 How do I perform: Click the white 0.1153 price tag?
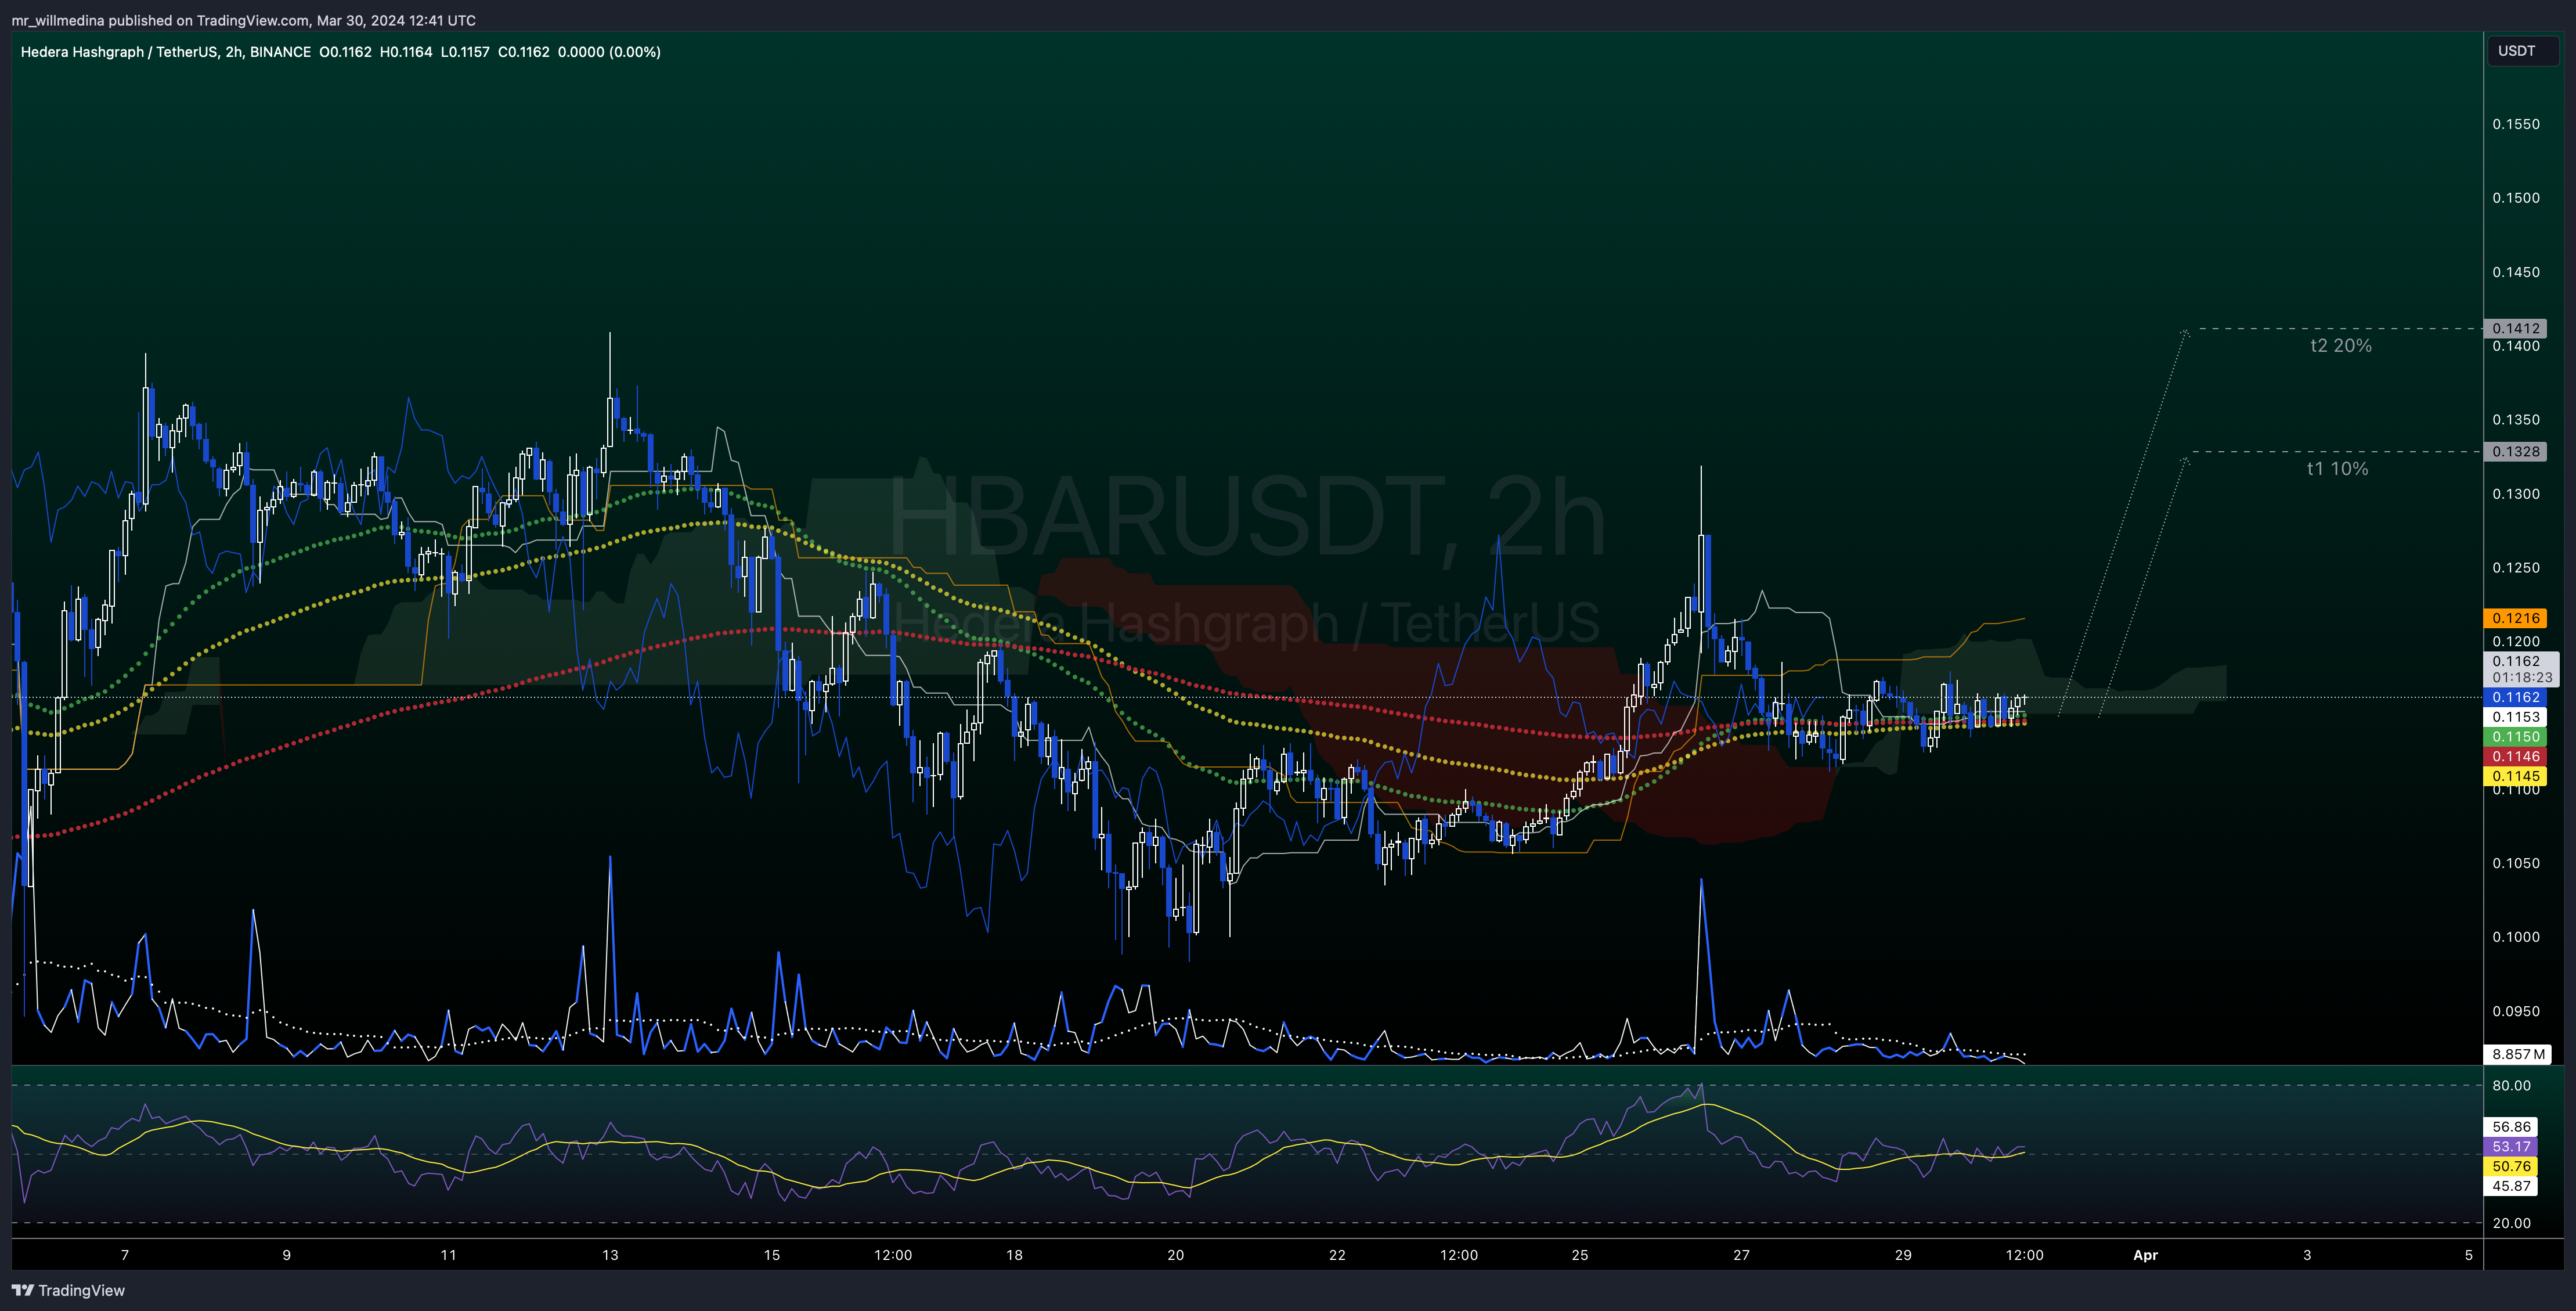[2516, 717]
